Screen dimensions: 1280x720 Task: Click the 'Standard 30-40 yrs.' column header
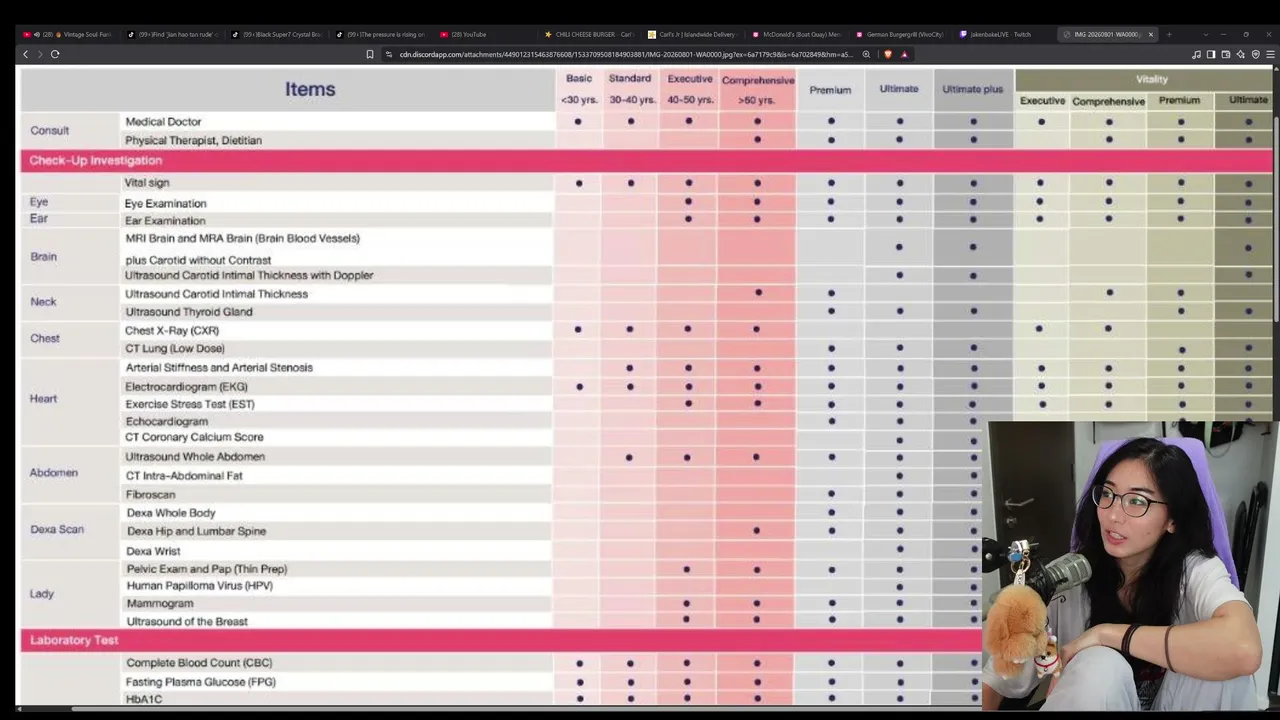[630, 89]
